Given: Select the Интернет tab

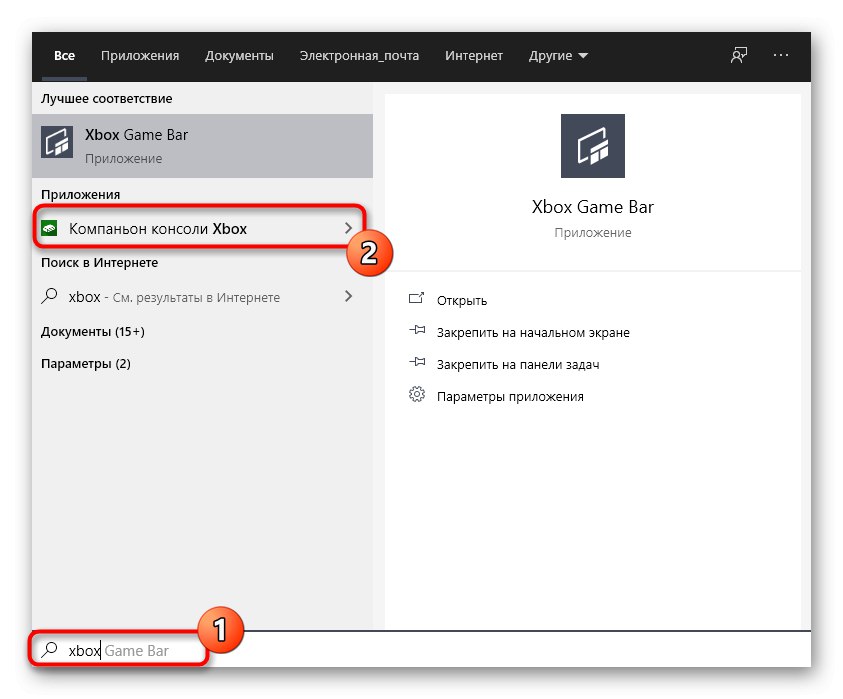Looking at the screenshot, I should coord(474,56).
